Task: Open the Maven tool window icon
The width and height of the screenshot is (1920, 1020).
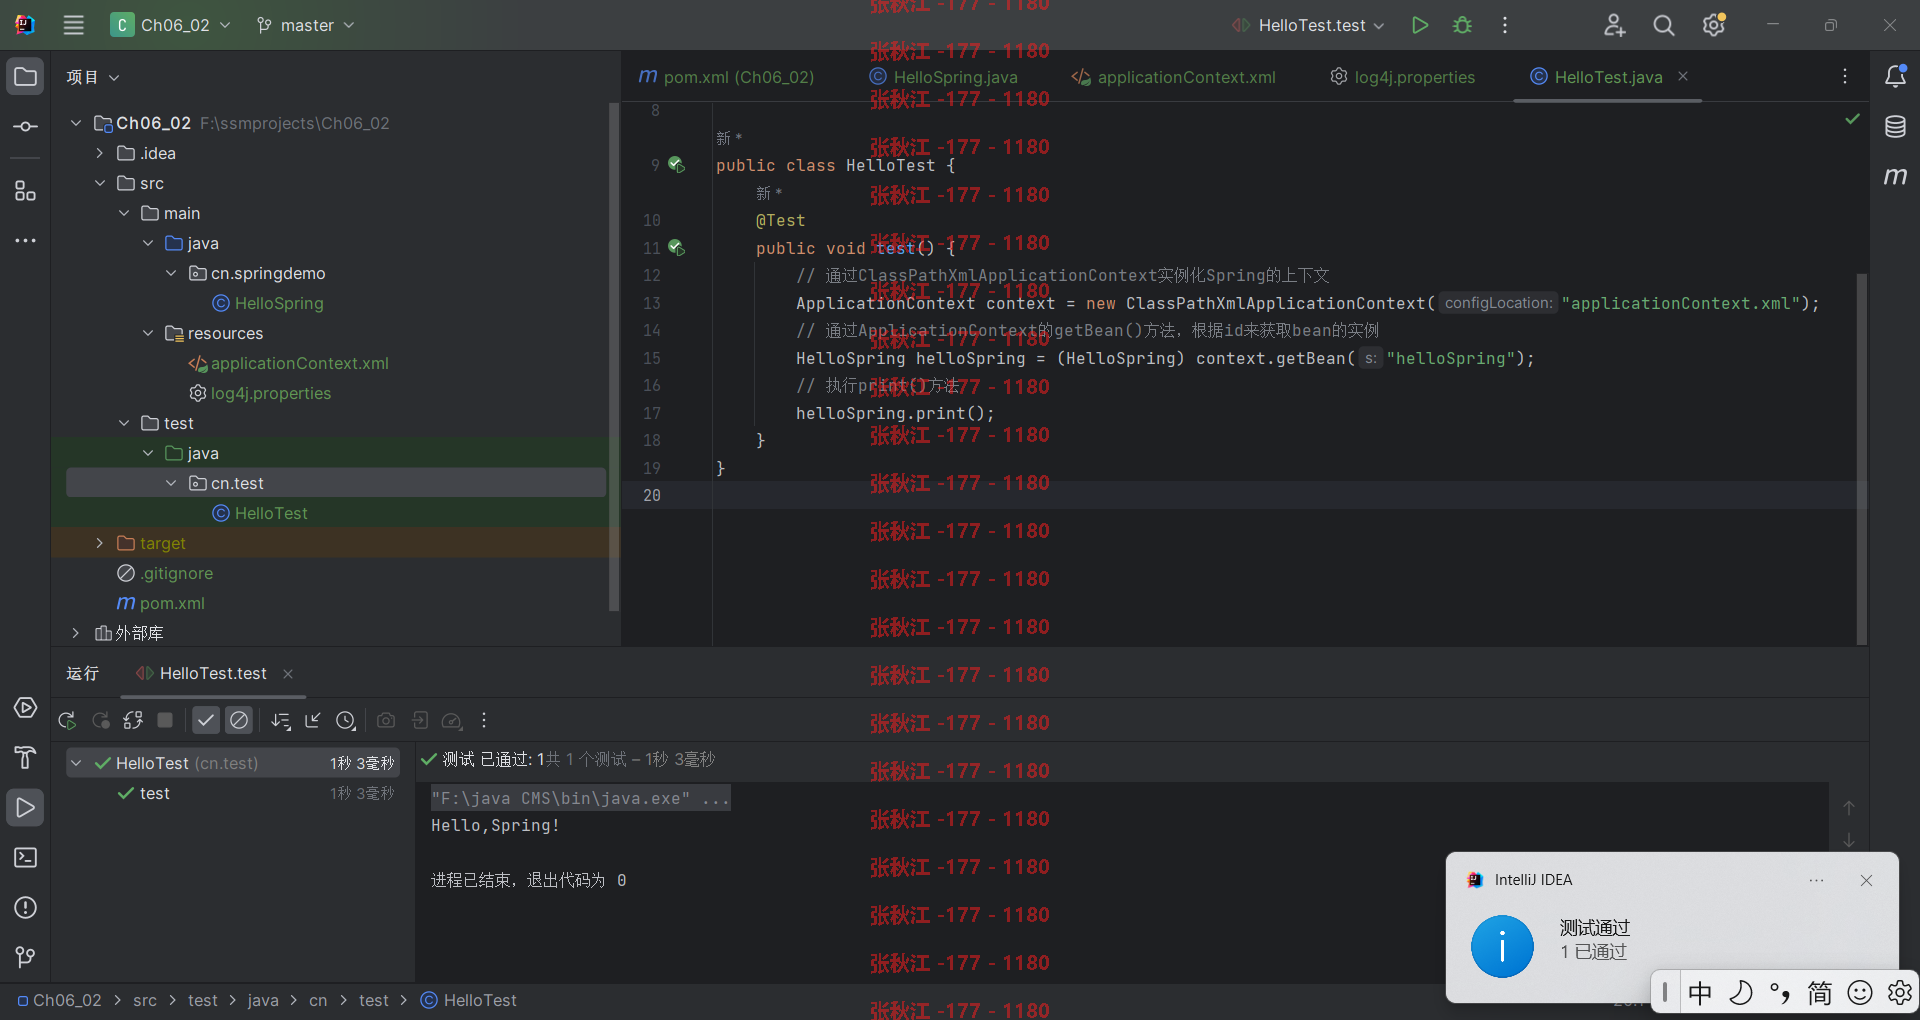Action: point(1895,176)
